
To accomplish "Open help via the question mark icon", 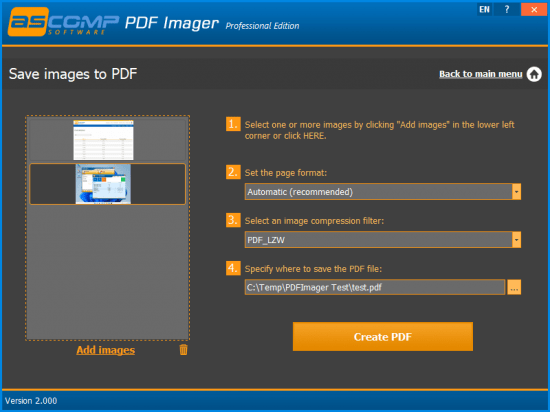I will coord(507,9).
